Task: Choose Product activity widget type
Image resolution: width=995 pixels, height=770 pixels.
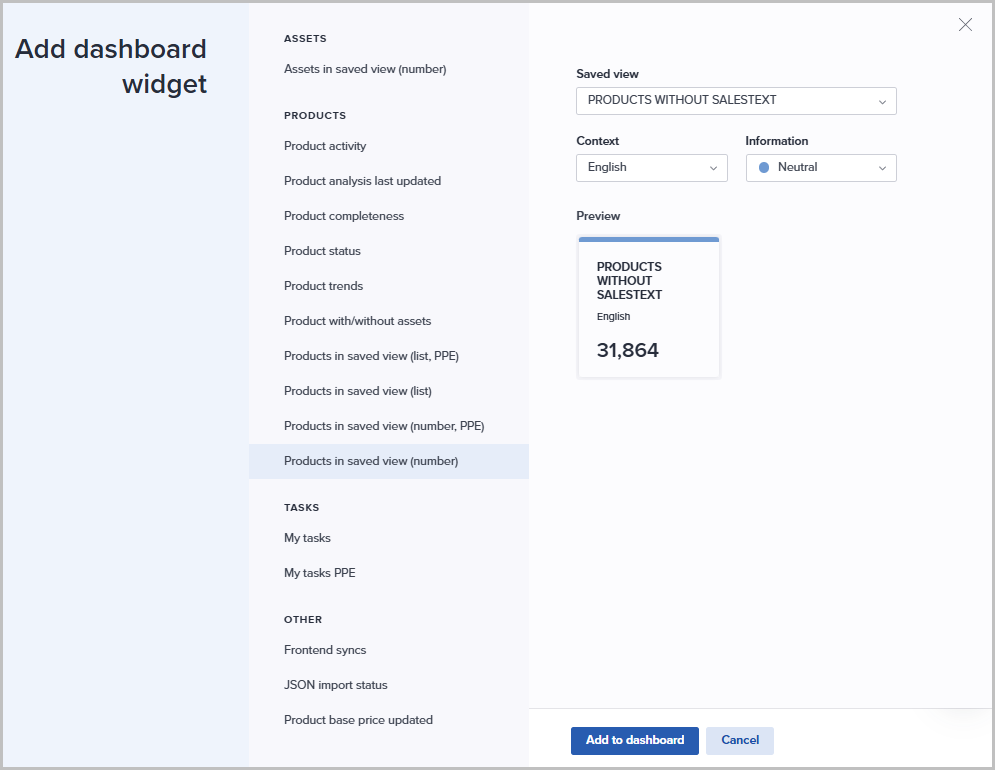Action: (x=325, y=146)
